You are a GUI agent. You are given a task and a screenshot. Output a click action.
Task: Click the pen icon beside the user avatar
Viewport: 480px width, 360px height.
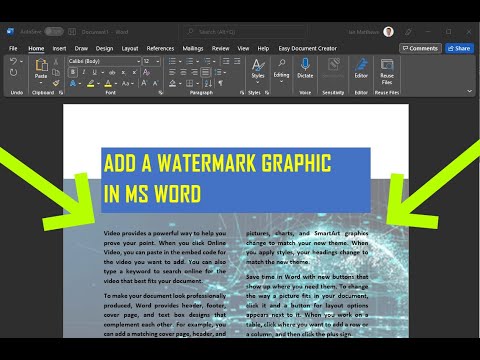(408, 32)
